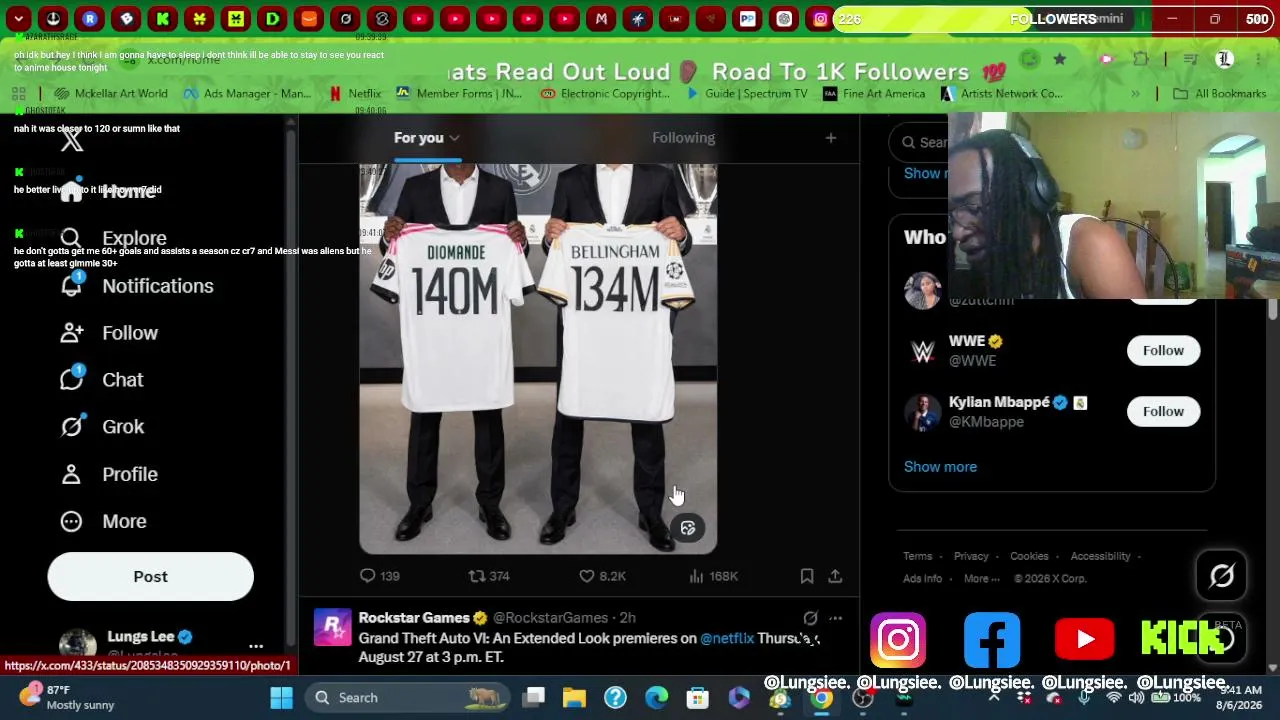Add a new timeline tab with plus icon
1280x720 pixels.
[830, 138]
